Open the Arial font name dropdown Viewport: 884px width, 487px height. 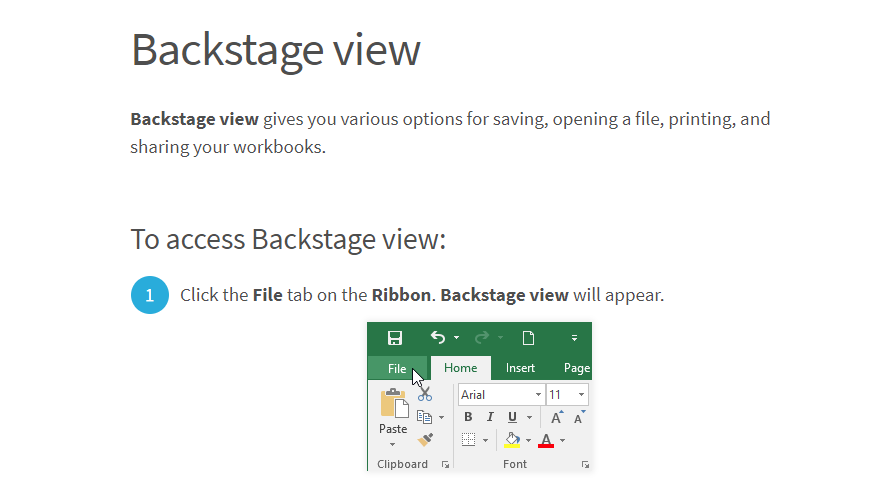(501, 395)
